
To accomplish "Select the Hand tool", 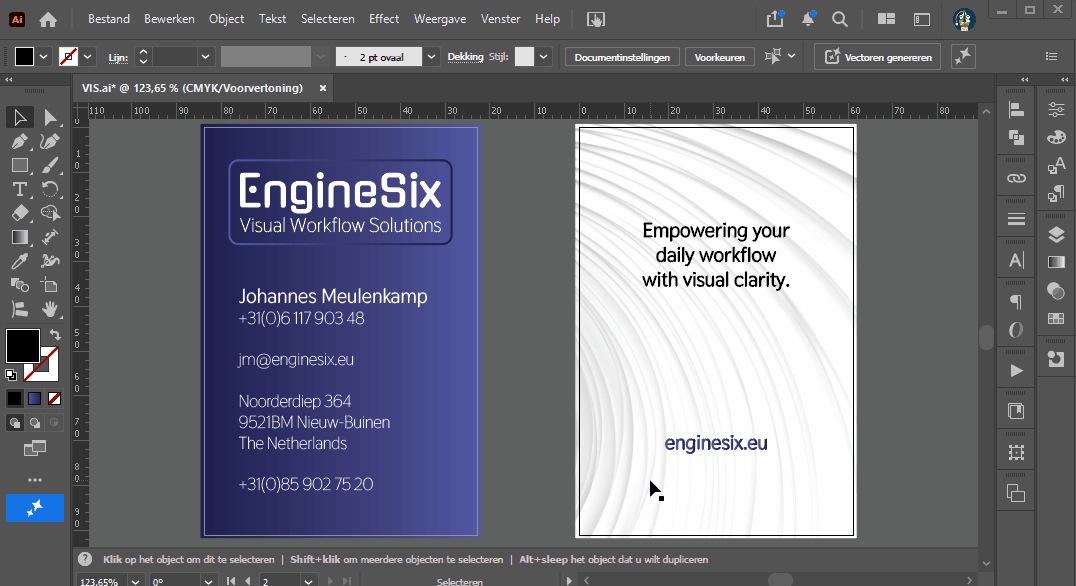I will pyautogui.click(x=49, y=309).
